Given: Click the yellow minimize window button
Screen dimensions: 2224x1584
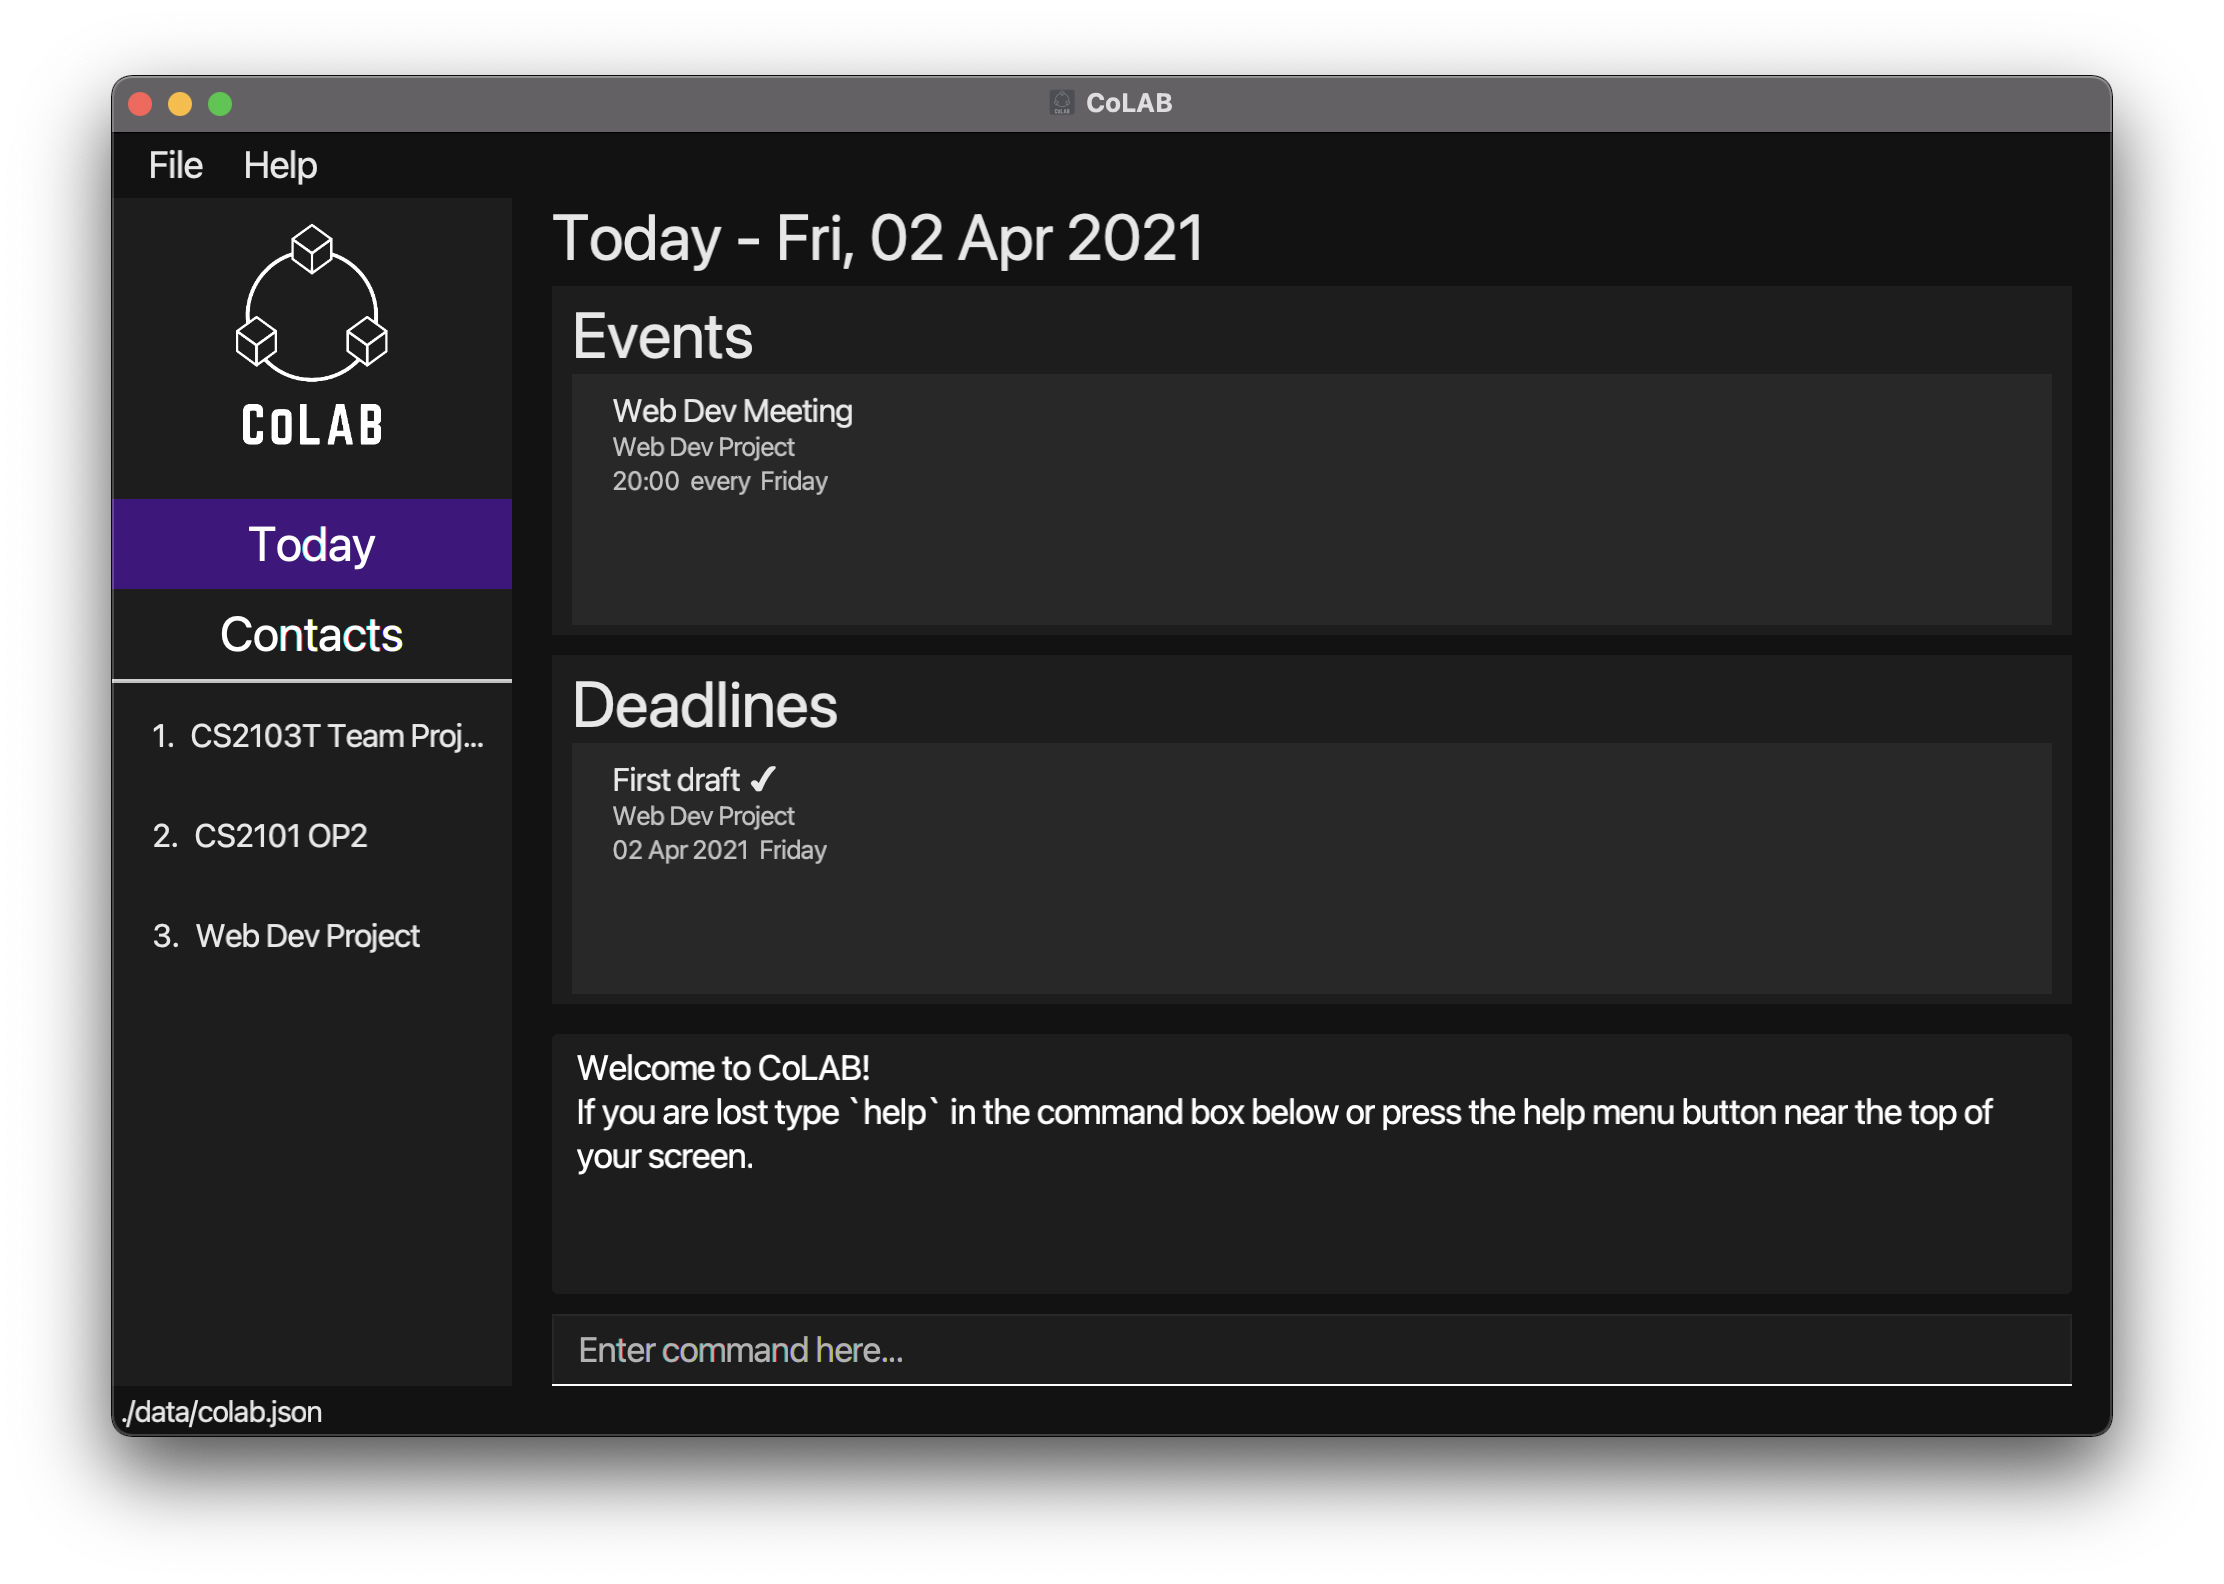Looking at the screenshot, I should [x=180, y=104].
